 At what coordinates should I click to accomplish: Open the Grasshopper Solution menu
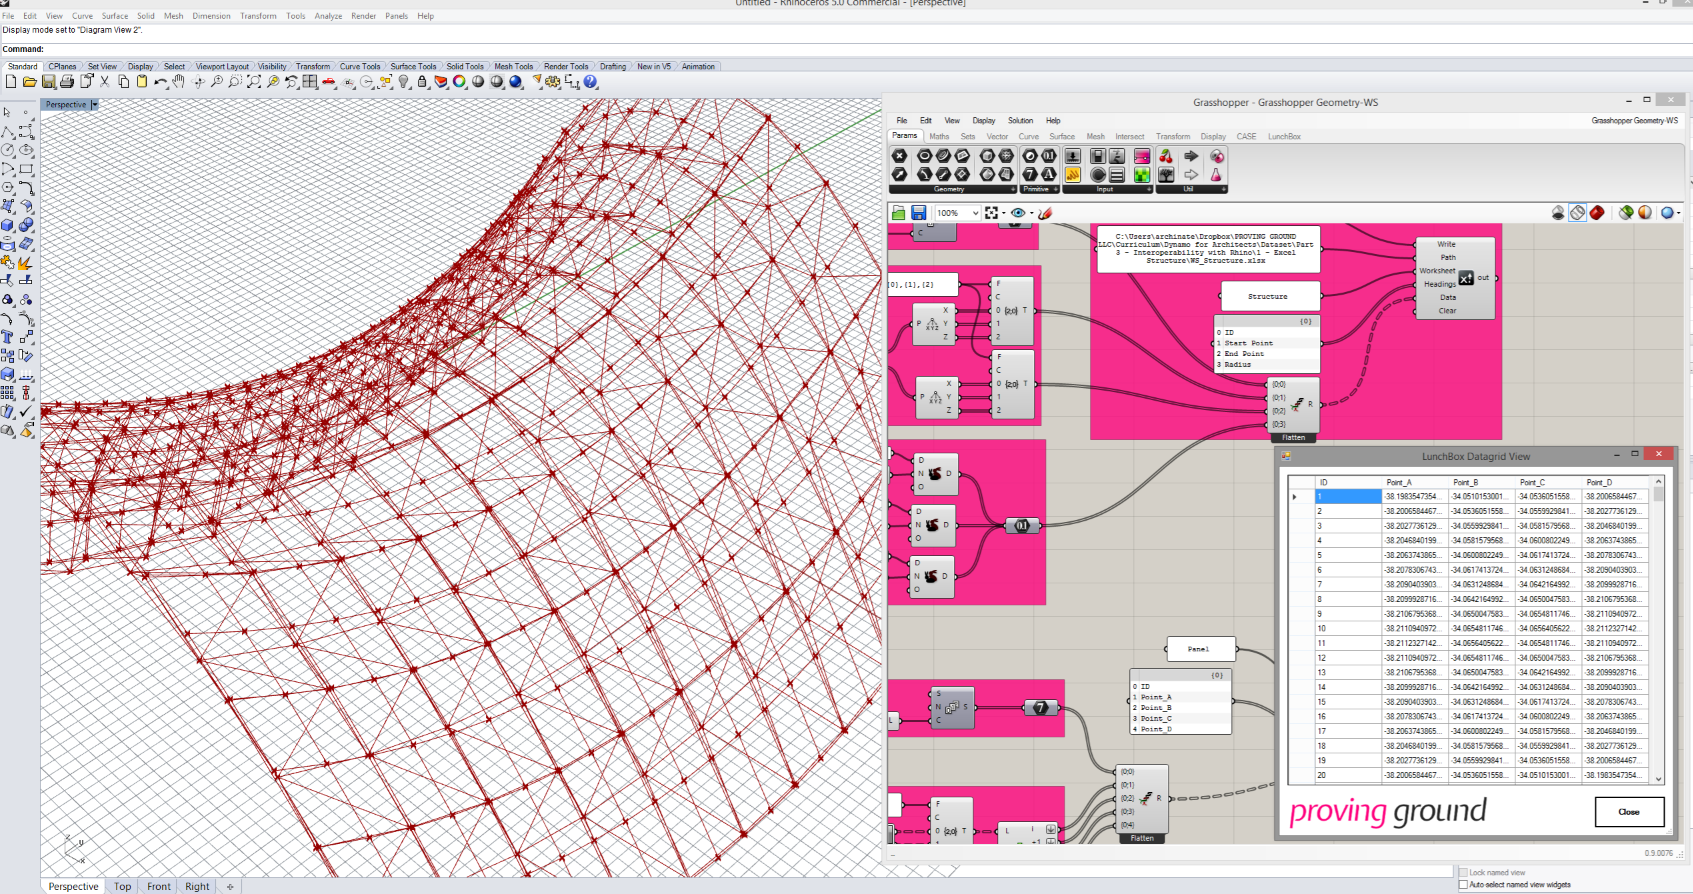tap(1020, 120)
